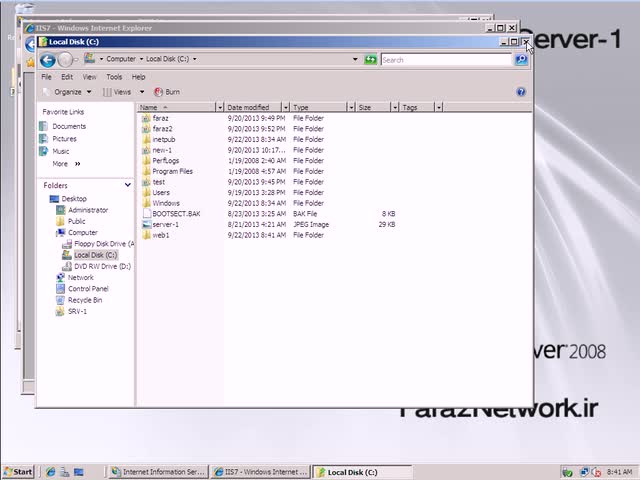Select the web1 folder icon

(146, 235)
